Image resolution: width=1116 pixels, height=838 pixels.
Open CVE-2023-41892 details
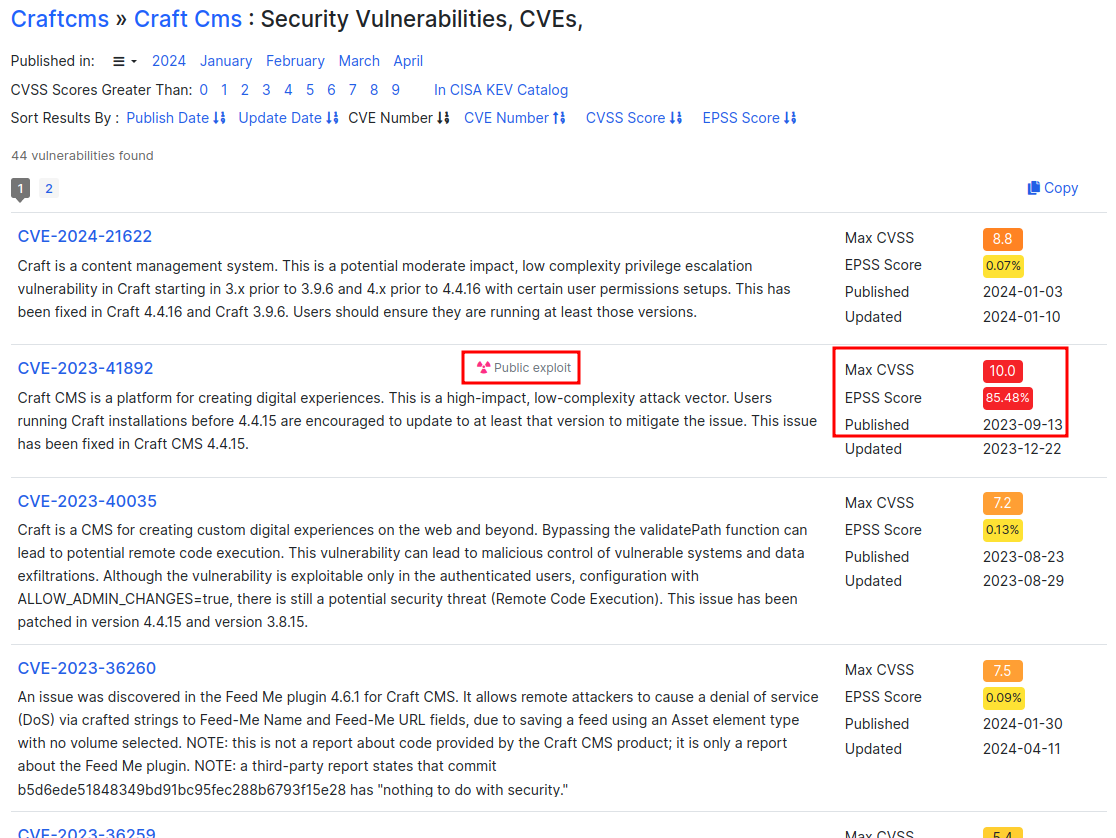[86, 368]
